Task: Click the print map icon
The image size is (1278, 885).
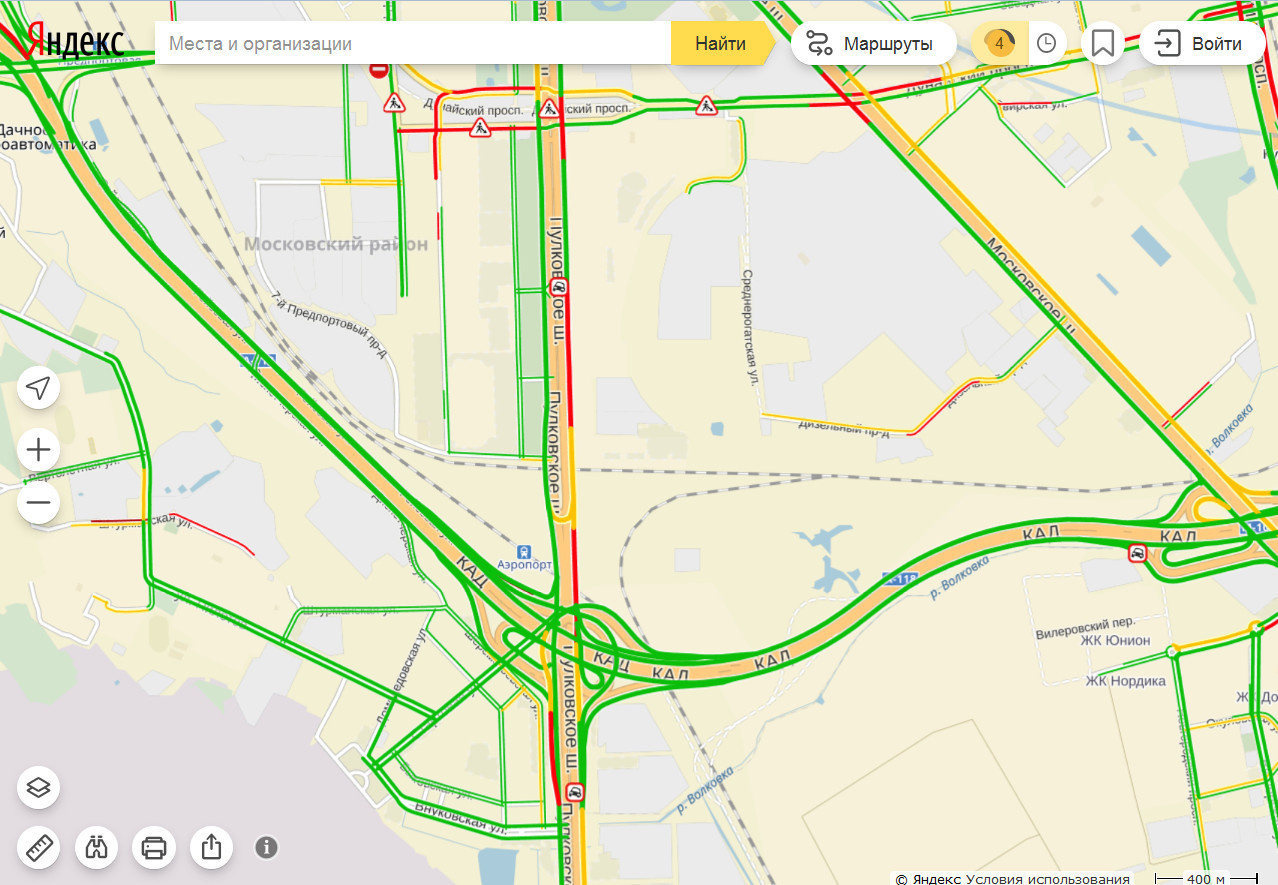Action: (153, 848)
